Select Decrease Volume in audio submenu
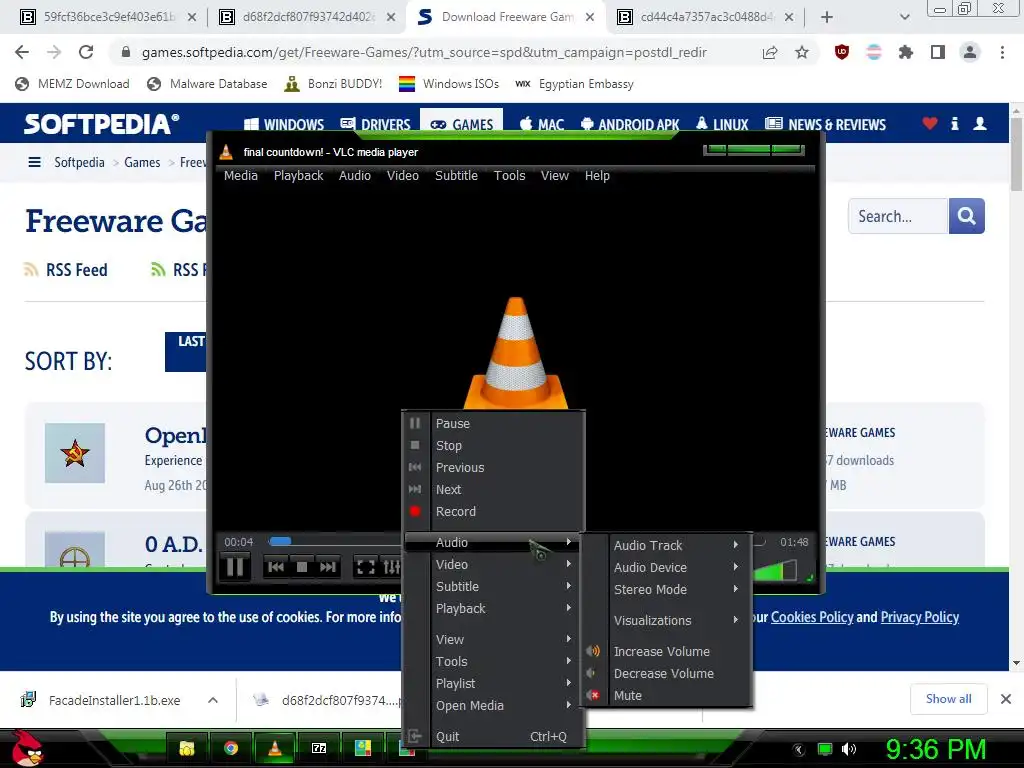1024x768 pixels. (x=666, y=673)
